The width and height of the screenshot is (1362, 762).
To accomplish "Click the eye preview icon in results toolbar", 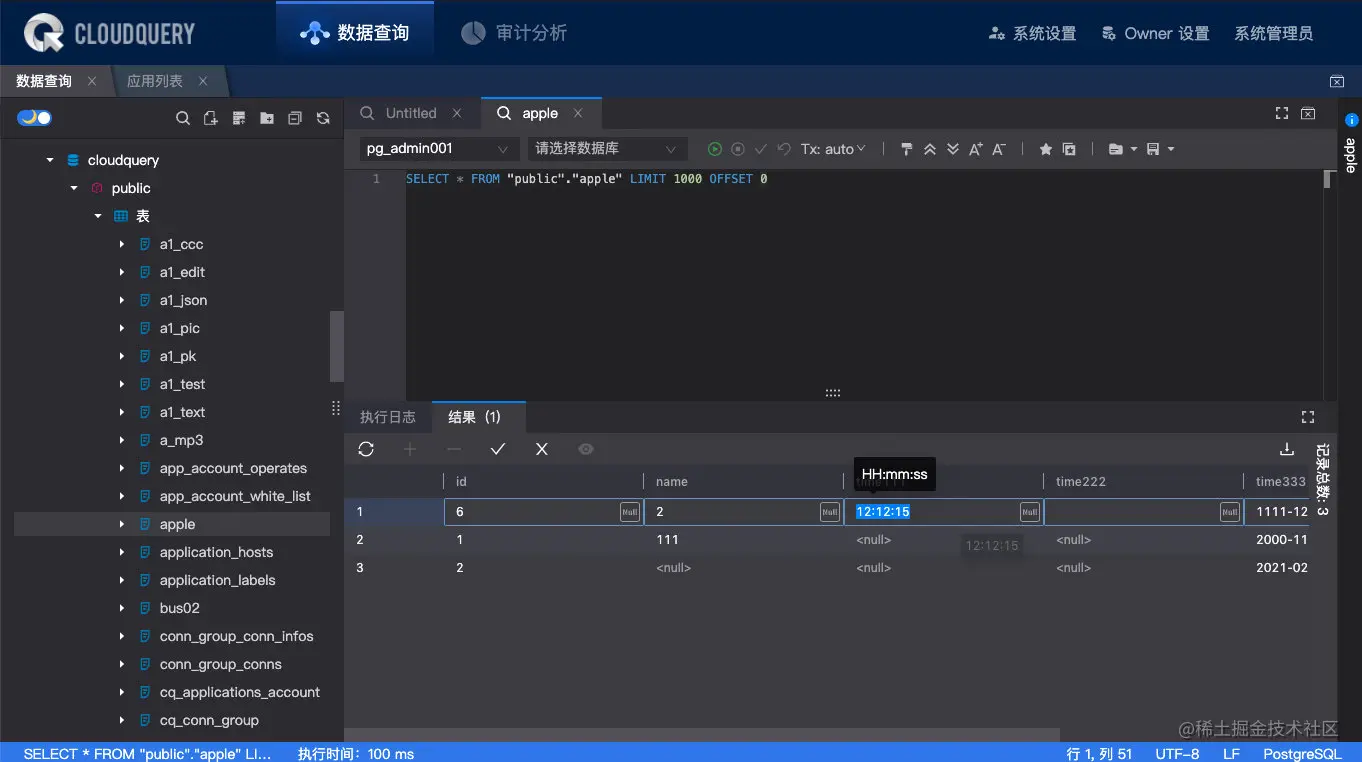I will (x=586, y=449).
